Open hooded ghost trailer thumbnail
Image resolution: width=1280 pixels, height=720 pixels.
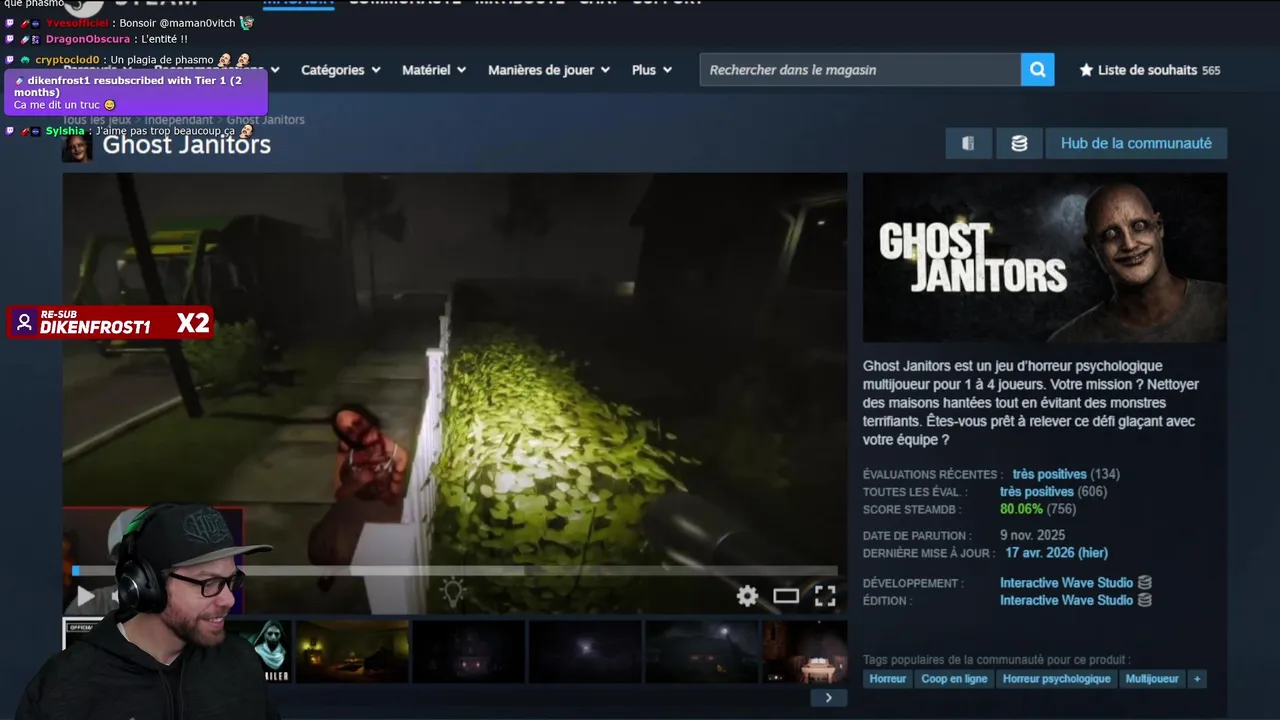pos(268,650)
